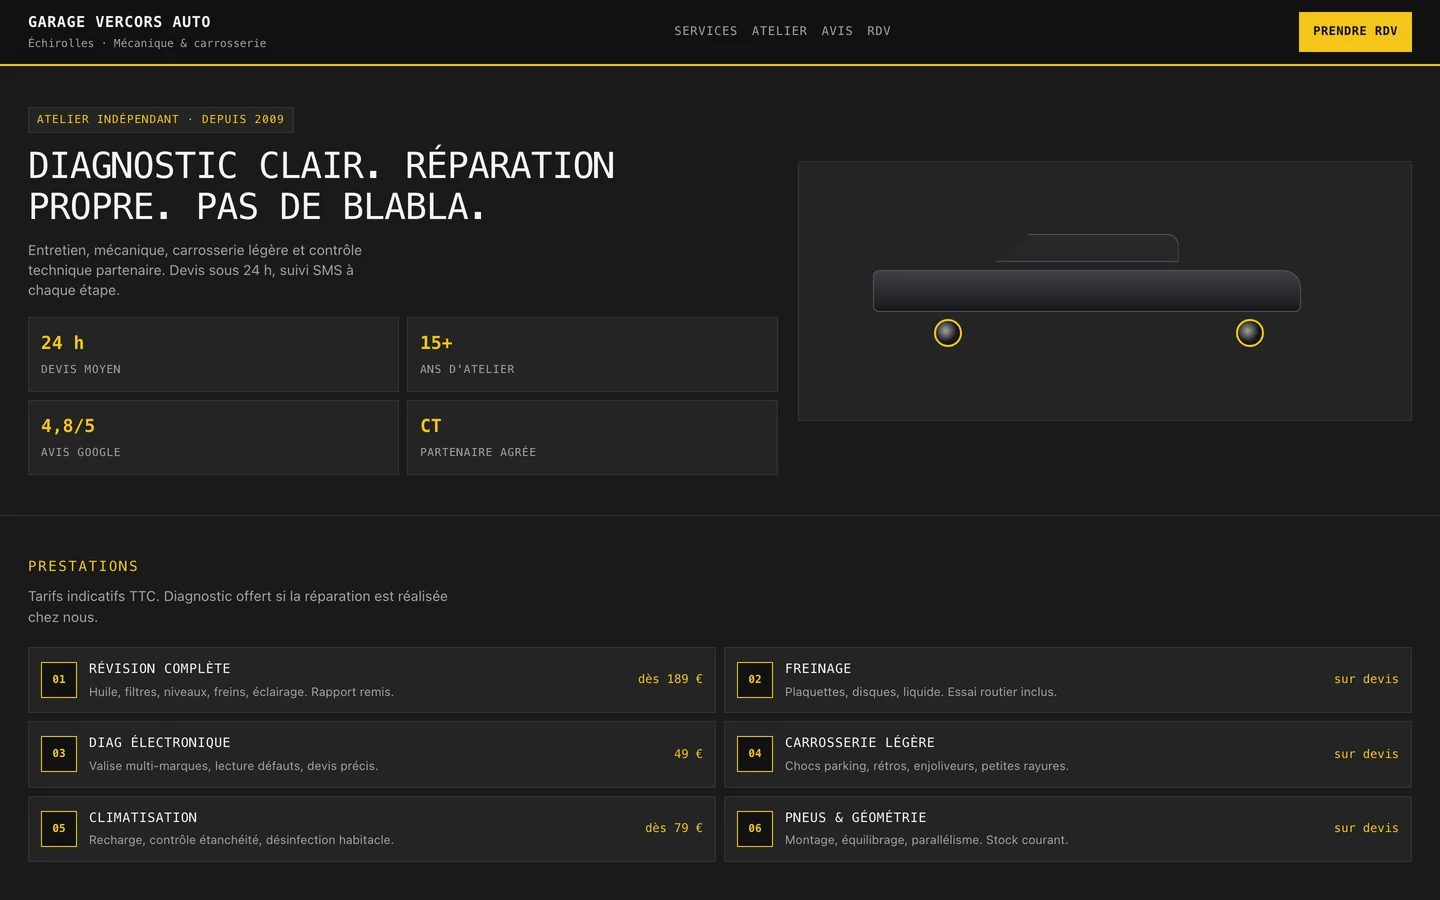Viewport: 1440px width, 900px height.
Task: Click the 05 number badge
Action: point(59,829)
